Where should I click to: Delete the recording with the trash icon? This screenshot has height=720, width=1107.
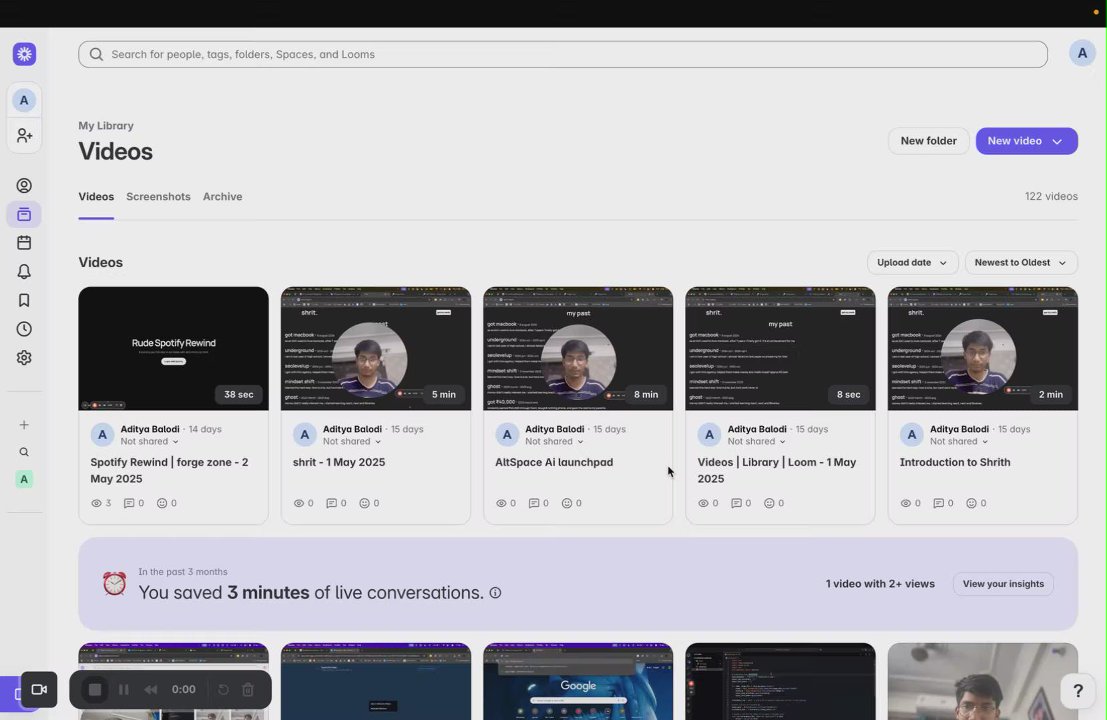point(248,690)
